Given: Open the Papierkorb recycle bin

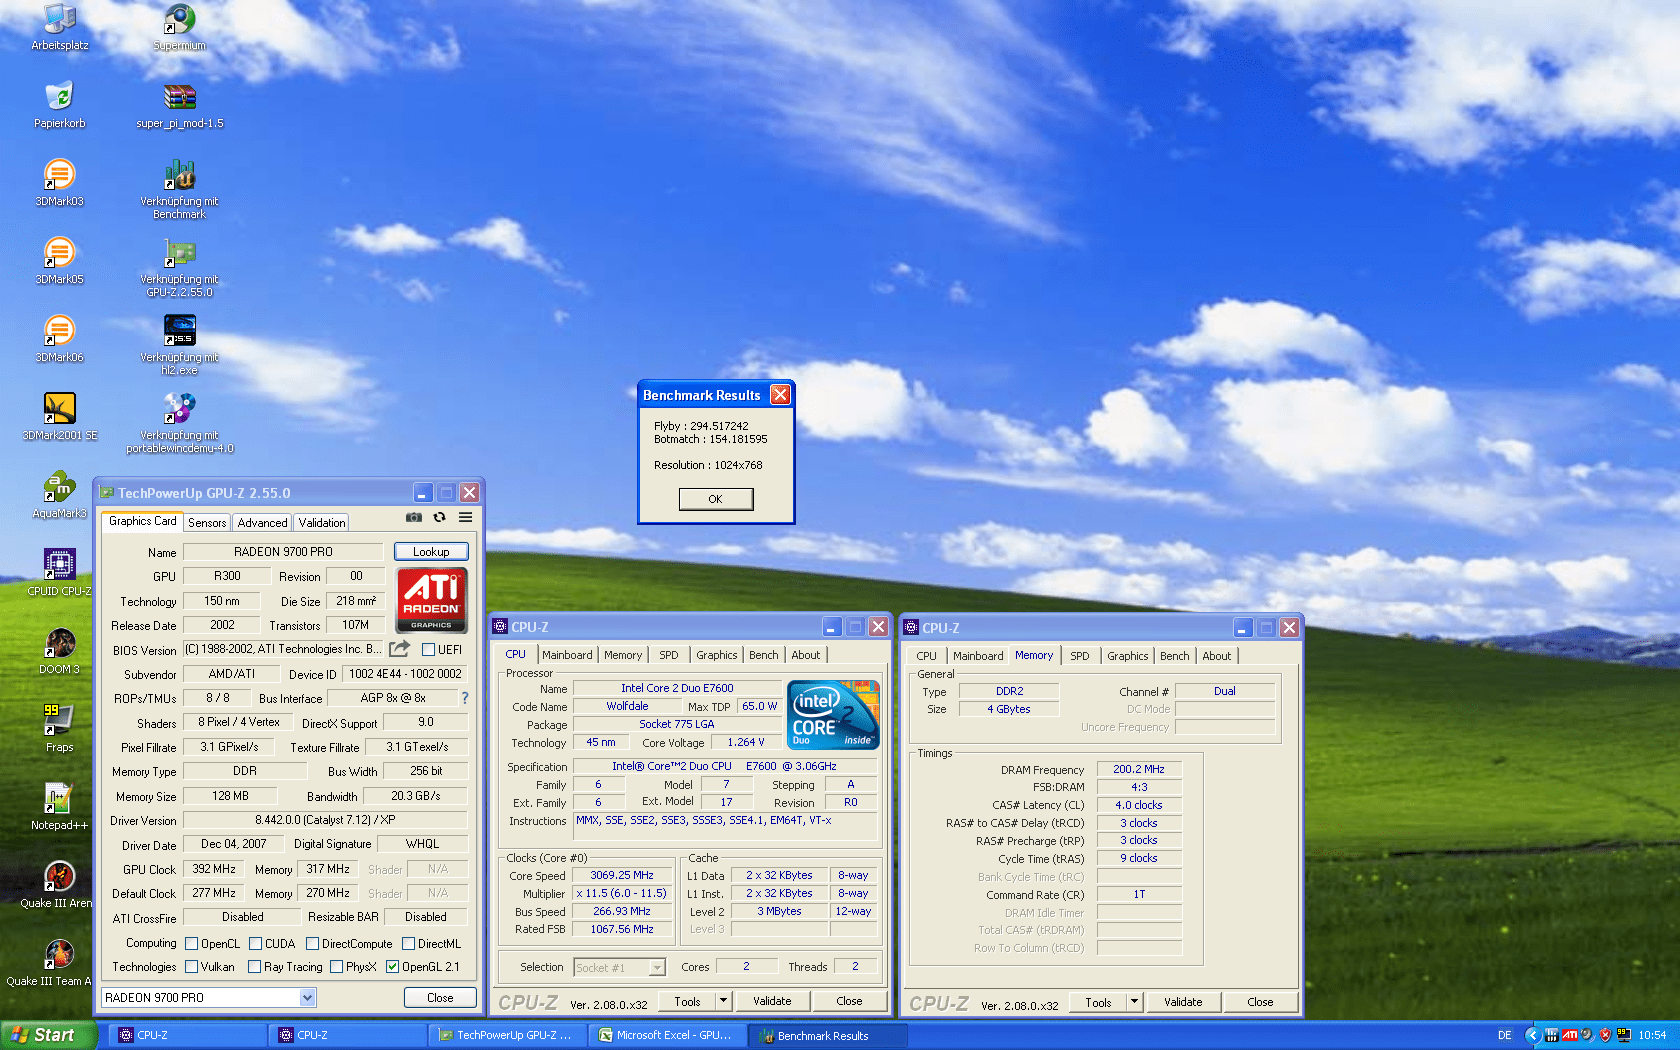Looking at the screenshot, I should 60,105.
